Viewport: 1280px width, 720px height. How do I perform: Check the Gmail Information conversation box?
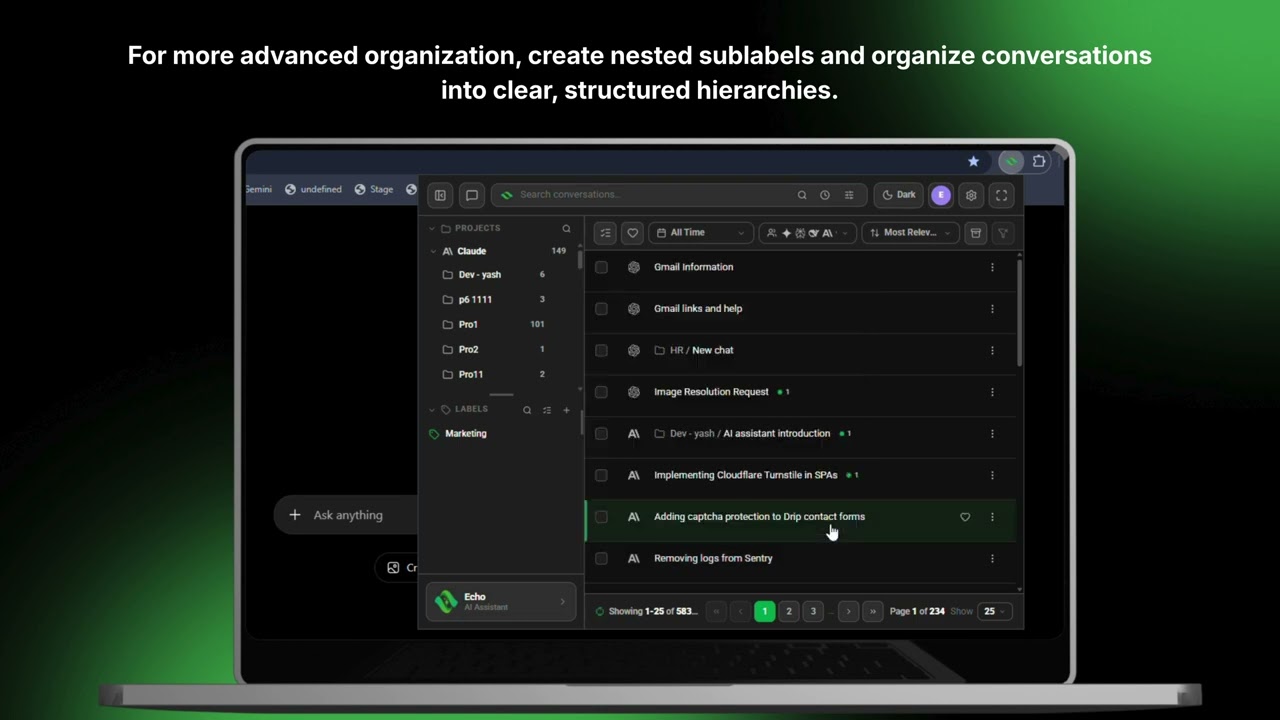pos(601,267)
